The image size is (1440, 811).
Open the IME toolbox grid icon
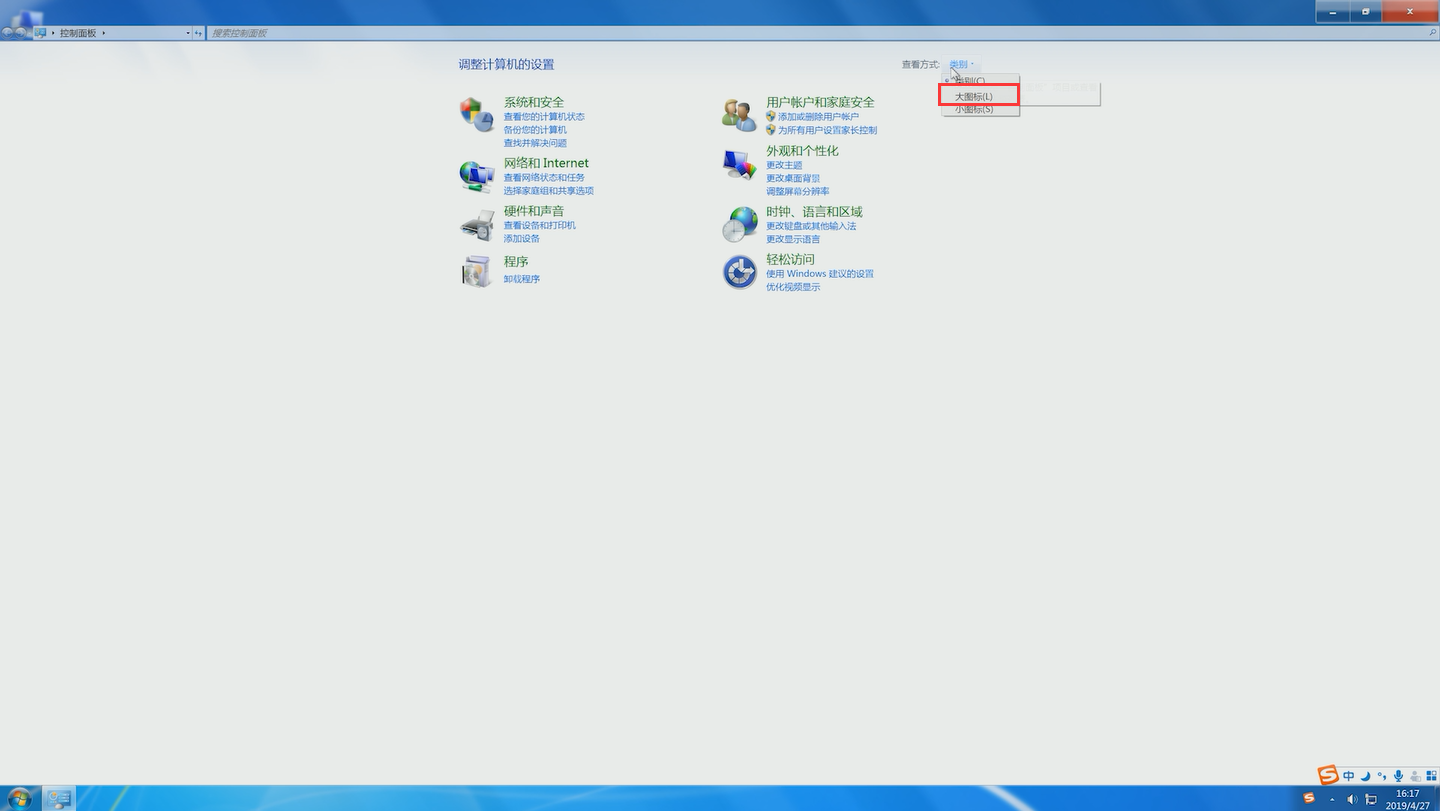point(1431,776)
